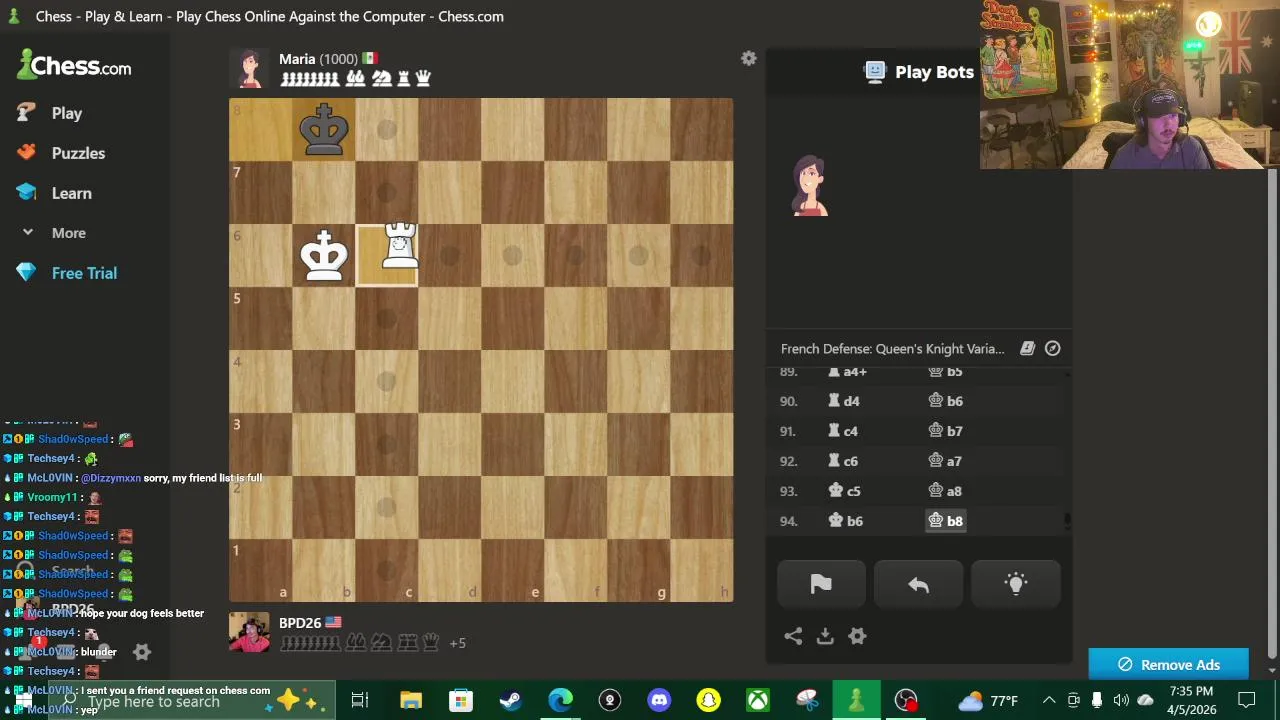Click the Play Bots robot icon
This screenshot has height=720, width=1280.
(875, 71)
